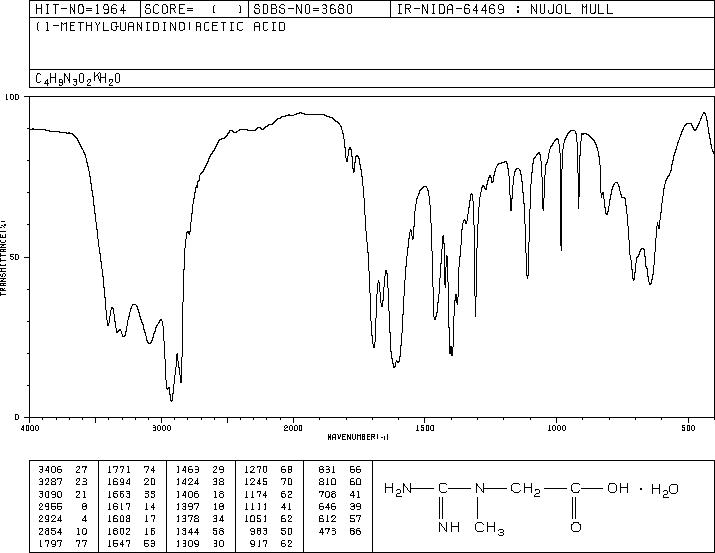The image size is (715, 553).
Task: Select peak 1051 in the peak table
Action: pos(256,519)
